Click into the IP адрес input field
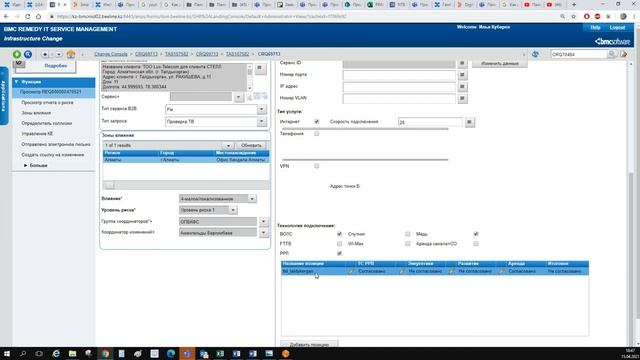 (x=399, y=87)
